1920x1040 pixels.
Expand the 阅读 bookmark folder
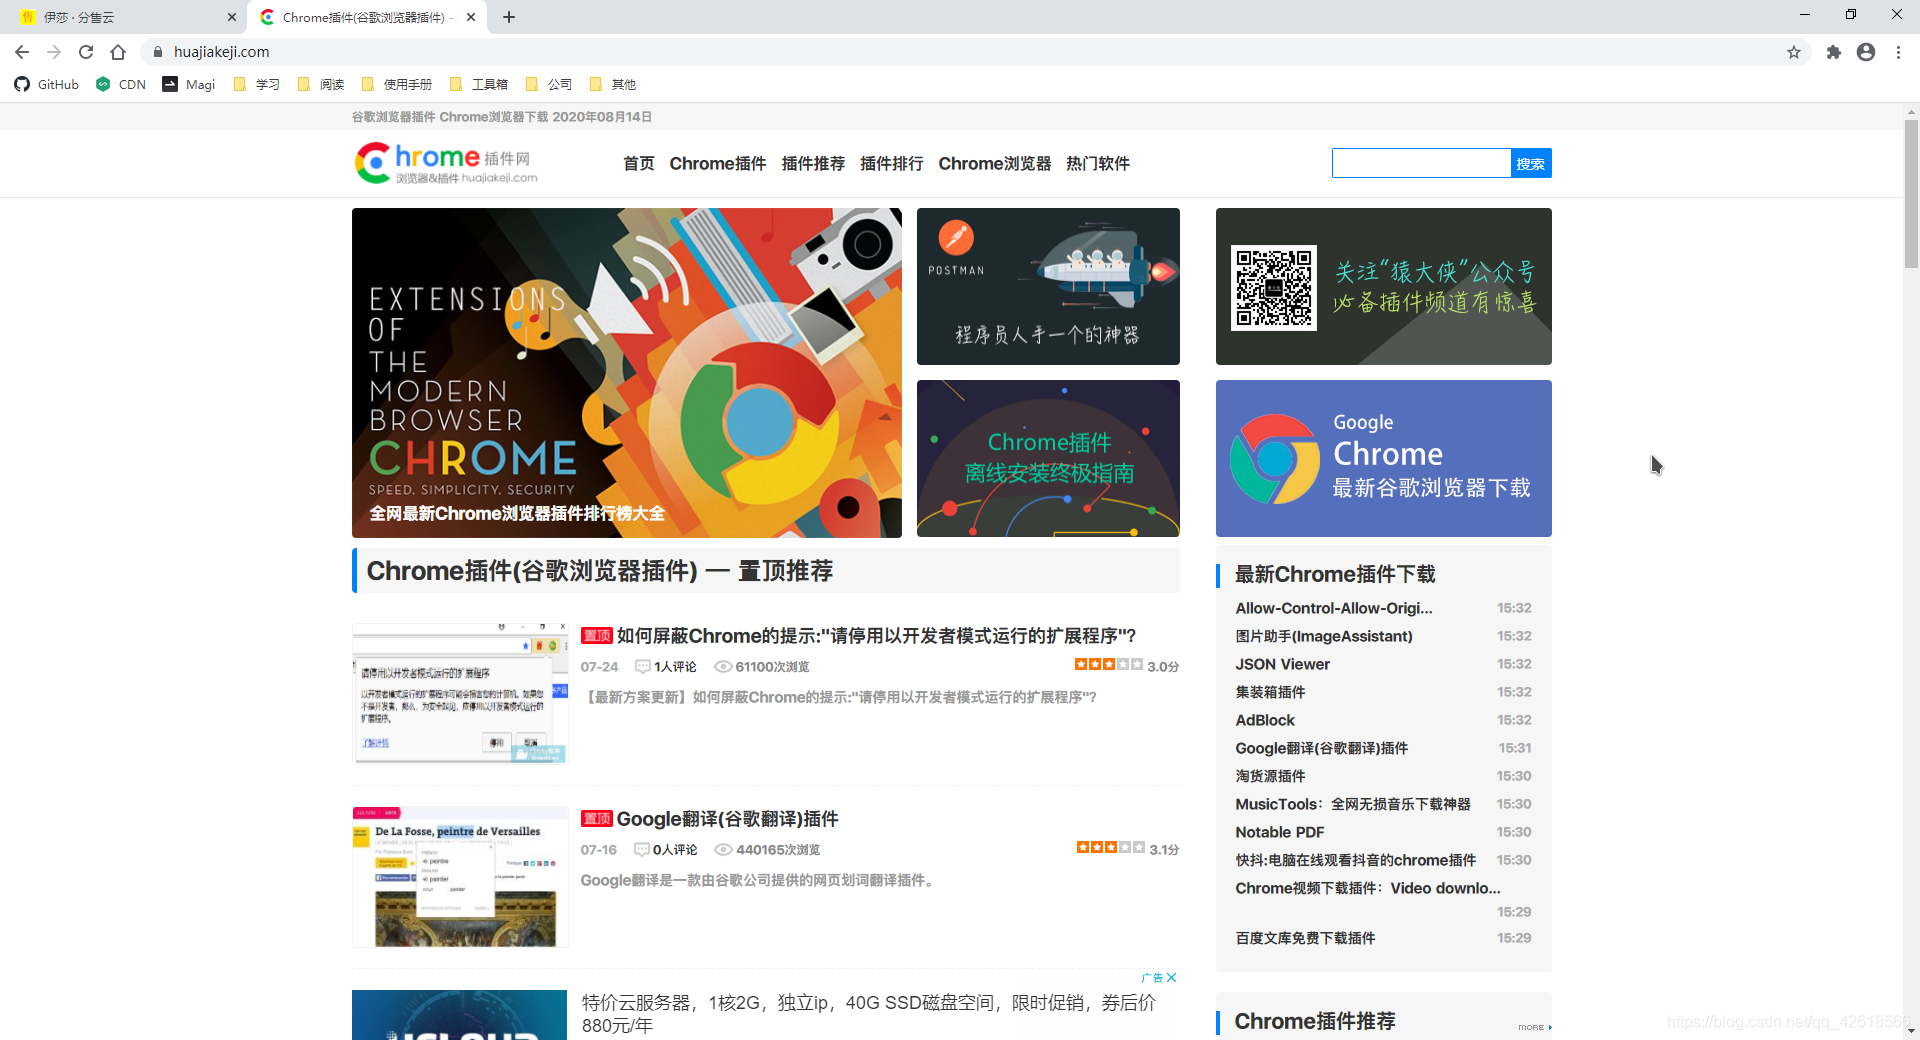point(321,84)
